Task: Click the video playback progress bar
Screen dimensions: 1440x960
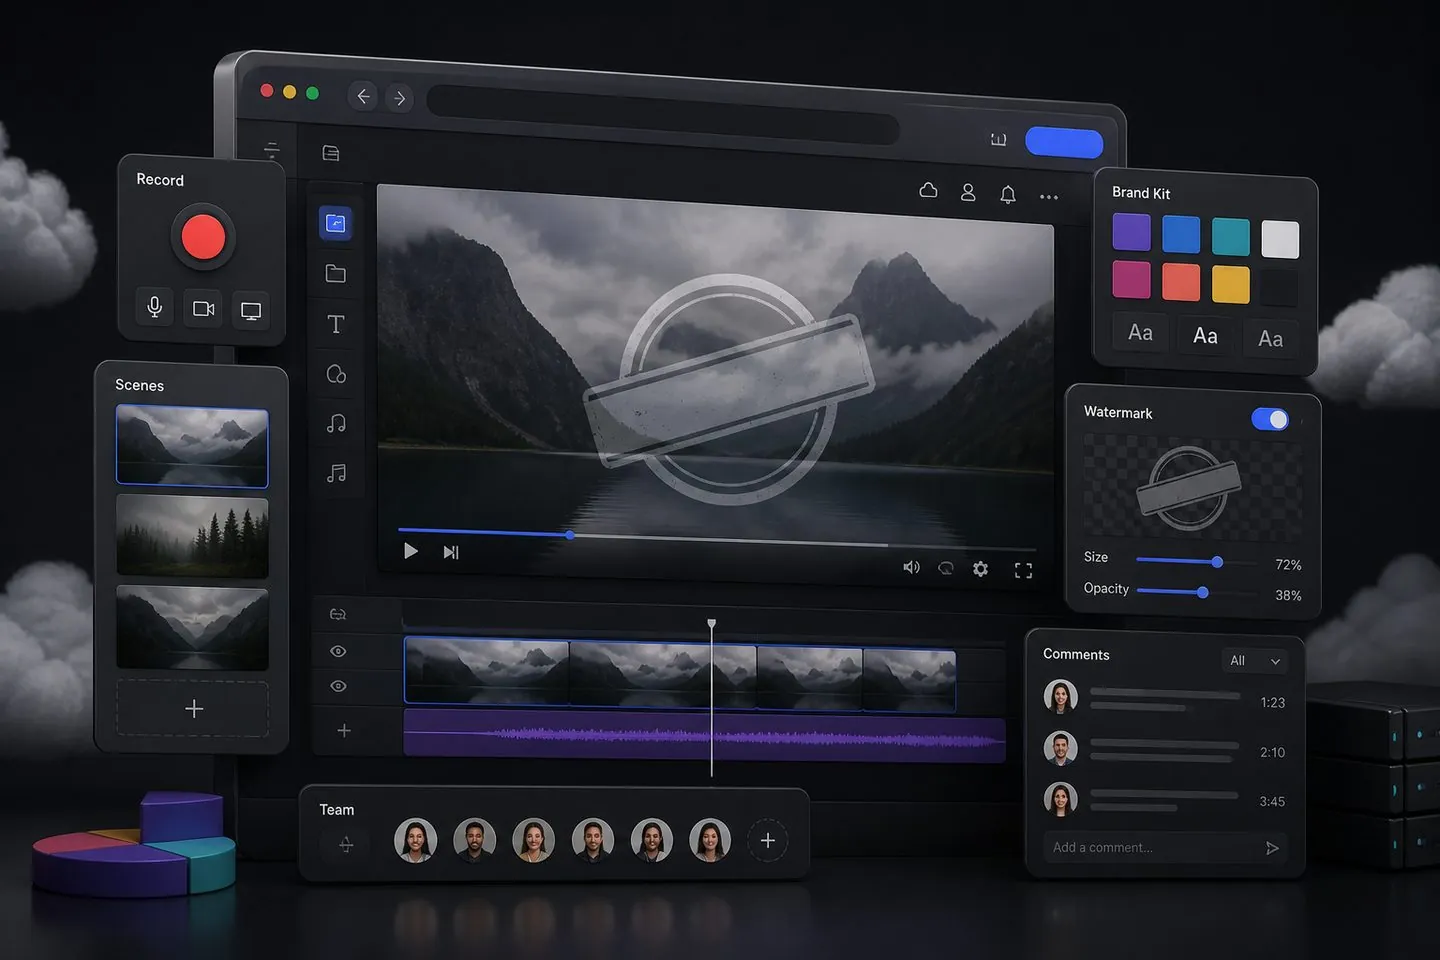Action: (717, 538)
